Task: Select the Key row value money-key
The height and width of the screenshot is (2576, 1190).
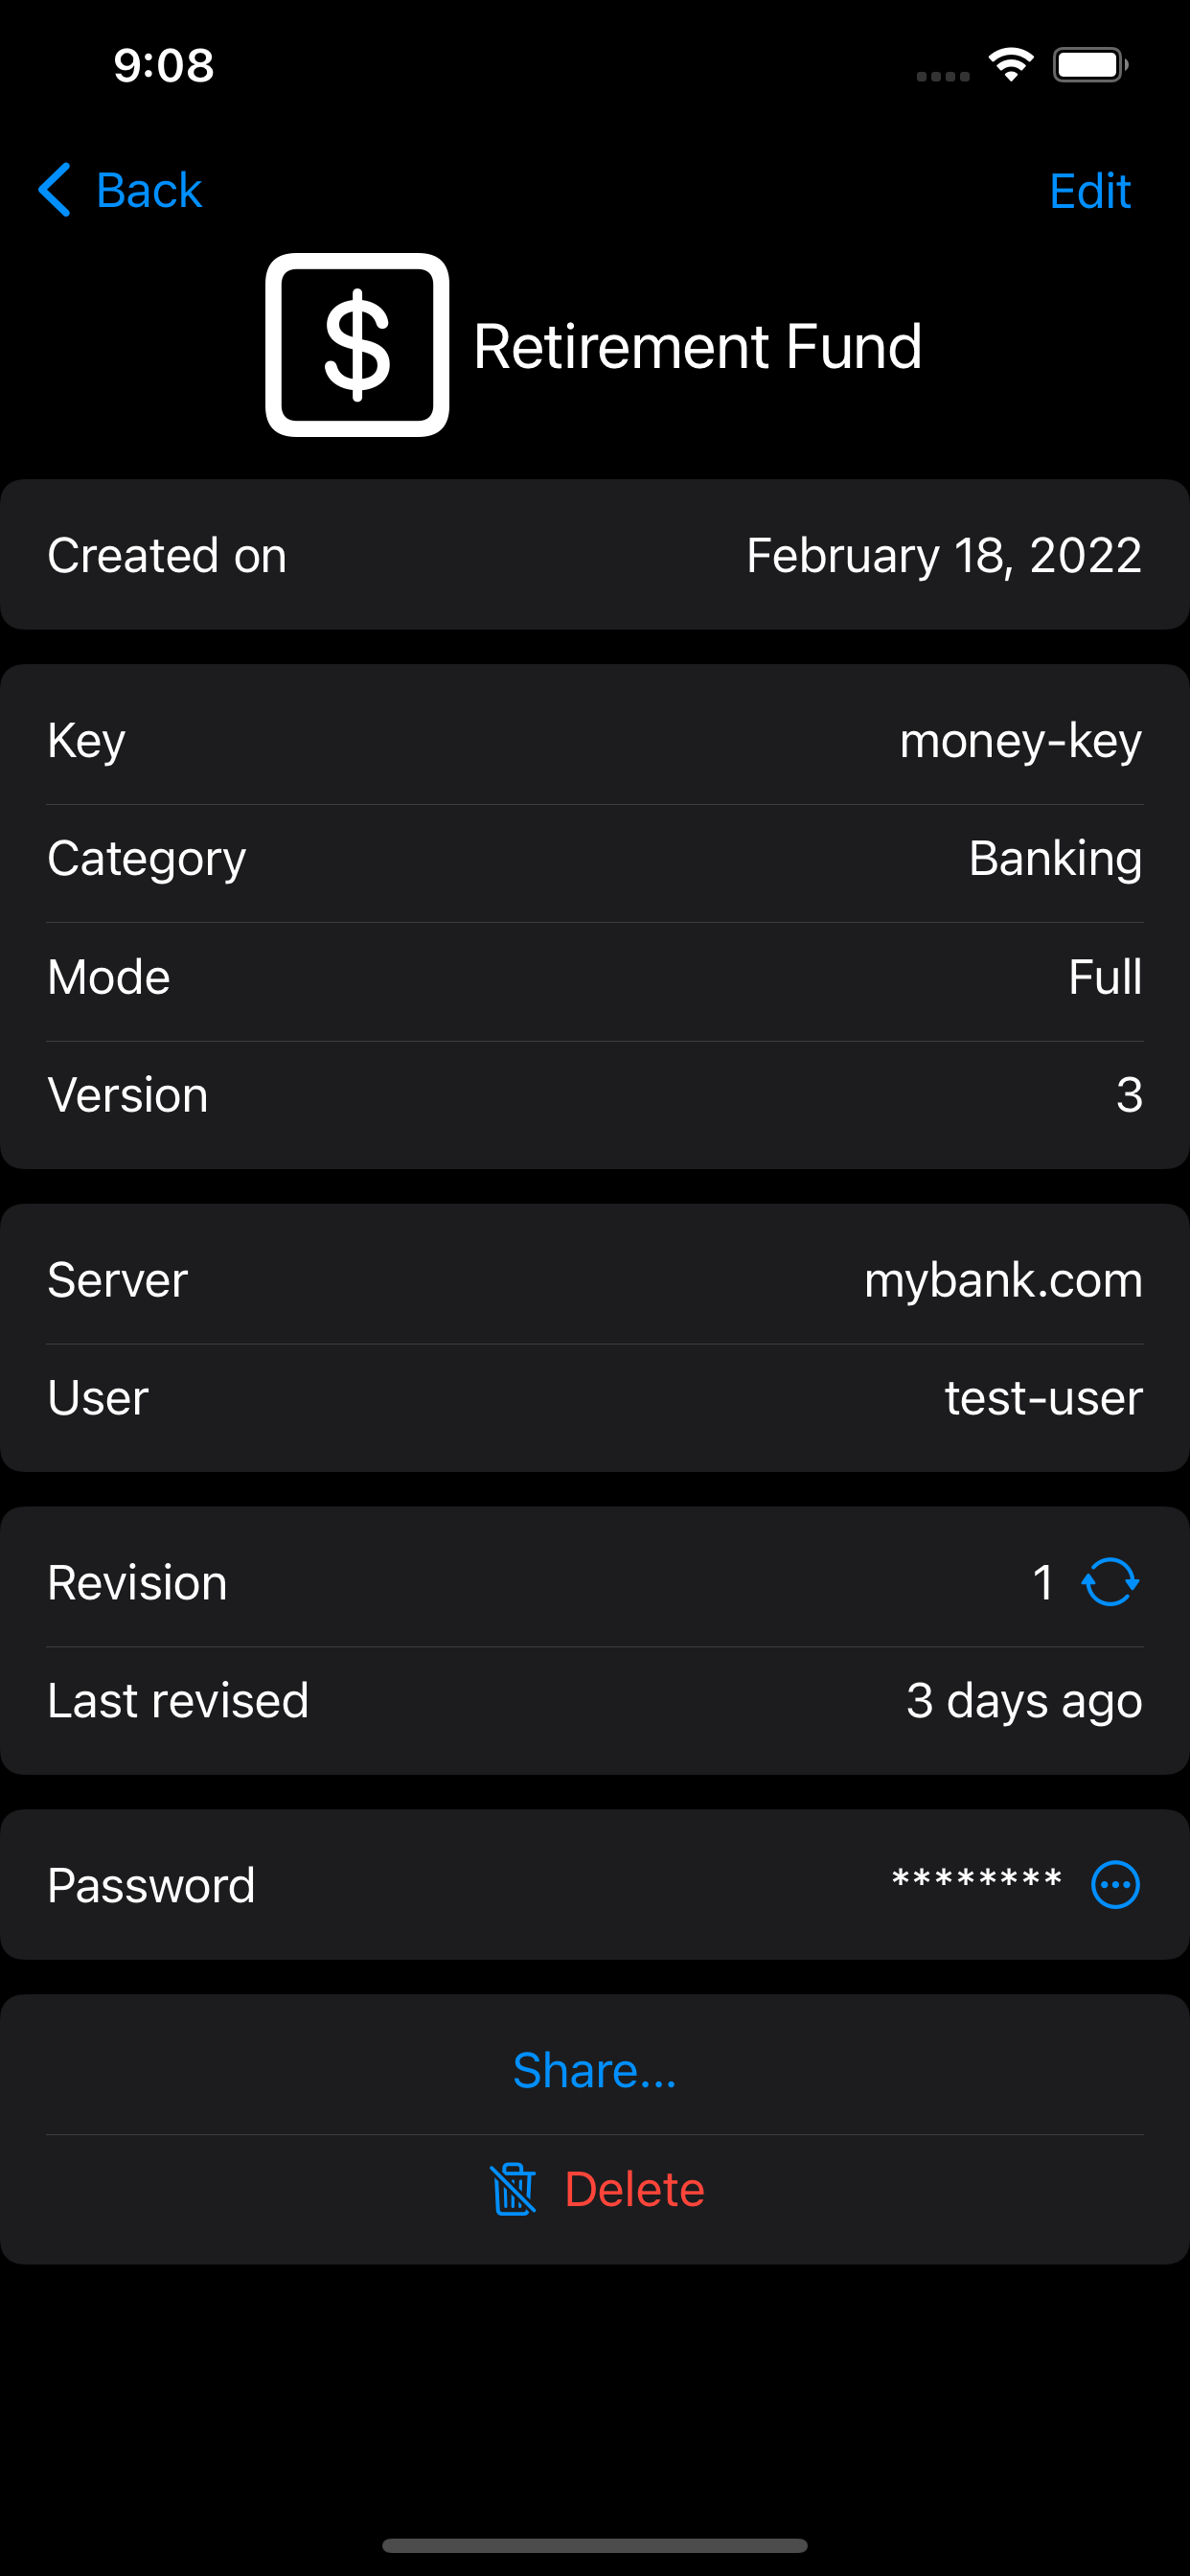Action: coord(1020,741)
